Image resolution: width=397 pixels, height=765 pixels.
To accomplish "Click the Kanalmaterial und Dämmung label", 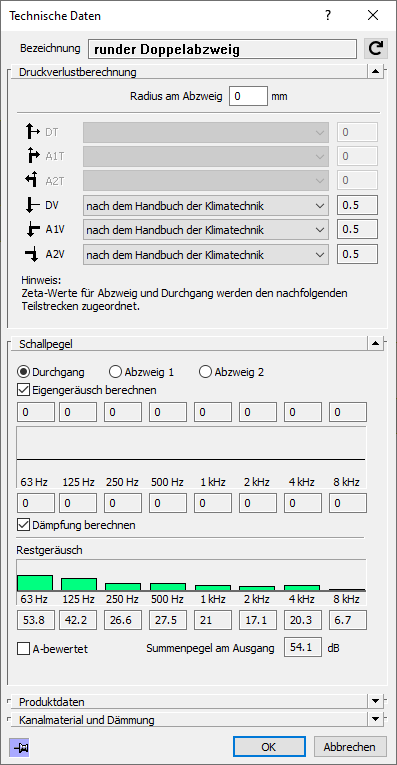I will tap(87, 720).
